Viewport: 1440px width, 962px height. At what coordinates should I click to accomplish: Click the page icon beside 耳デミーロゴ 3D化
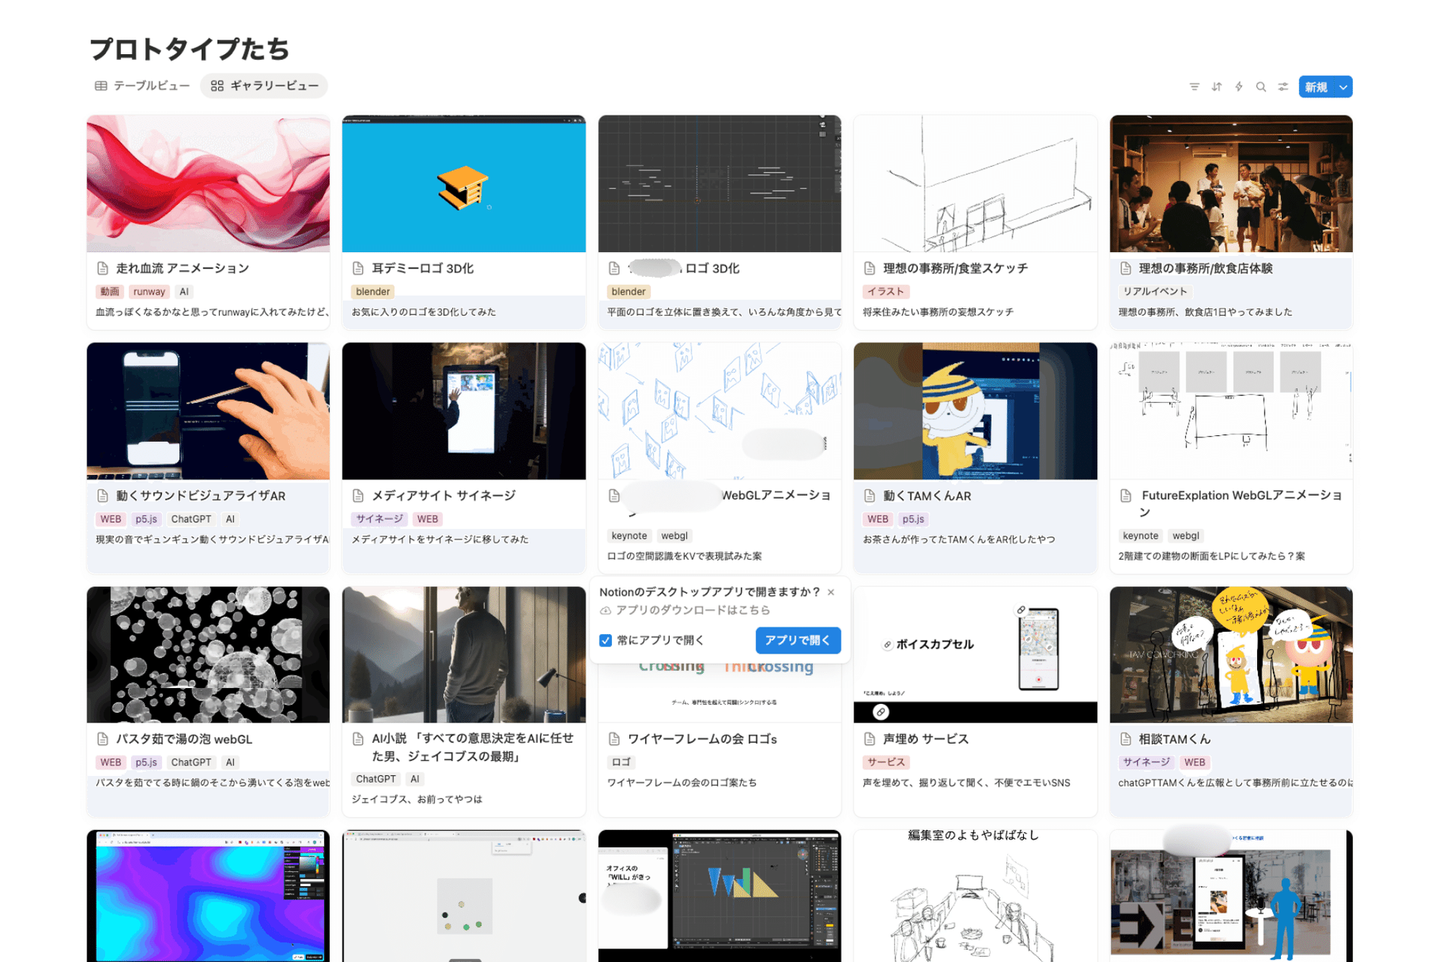click(358, 268)
